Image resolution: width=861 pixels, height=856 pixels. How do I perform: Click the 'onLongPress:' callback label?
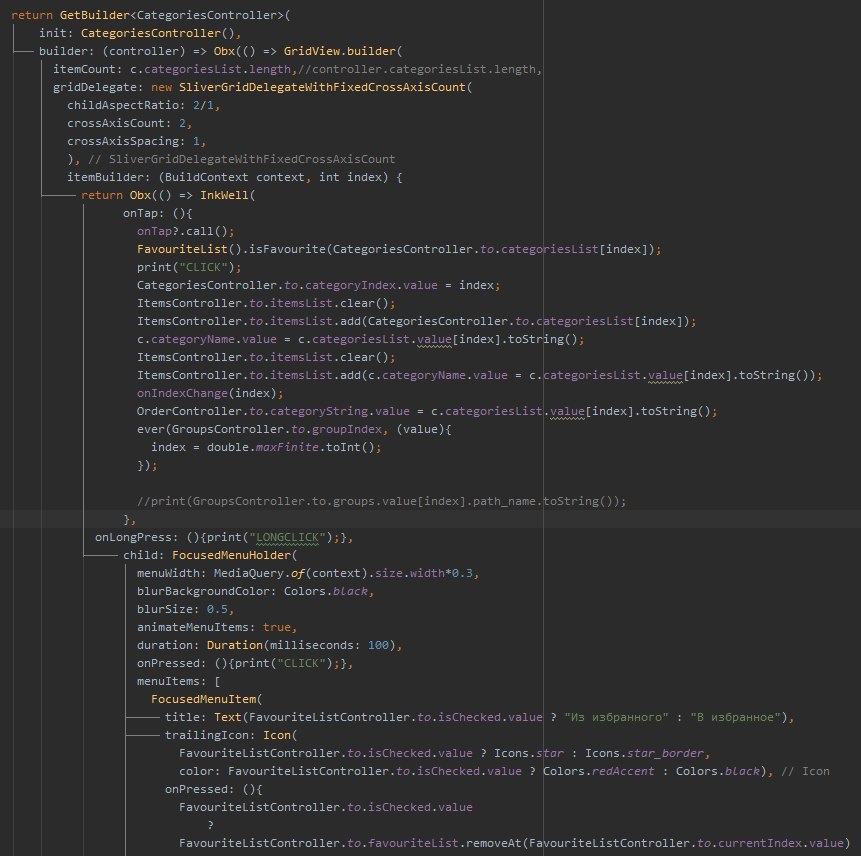(137, 538)
